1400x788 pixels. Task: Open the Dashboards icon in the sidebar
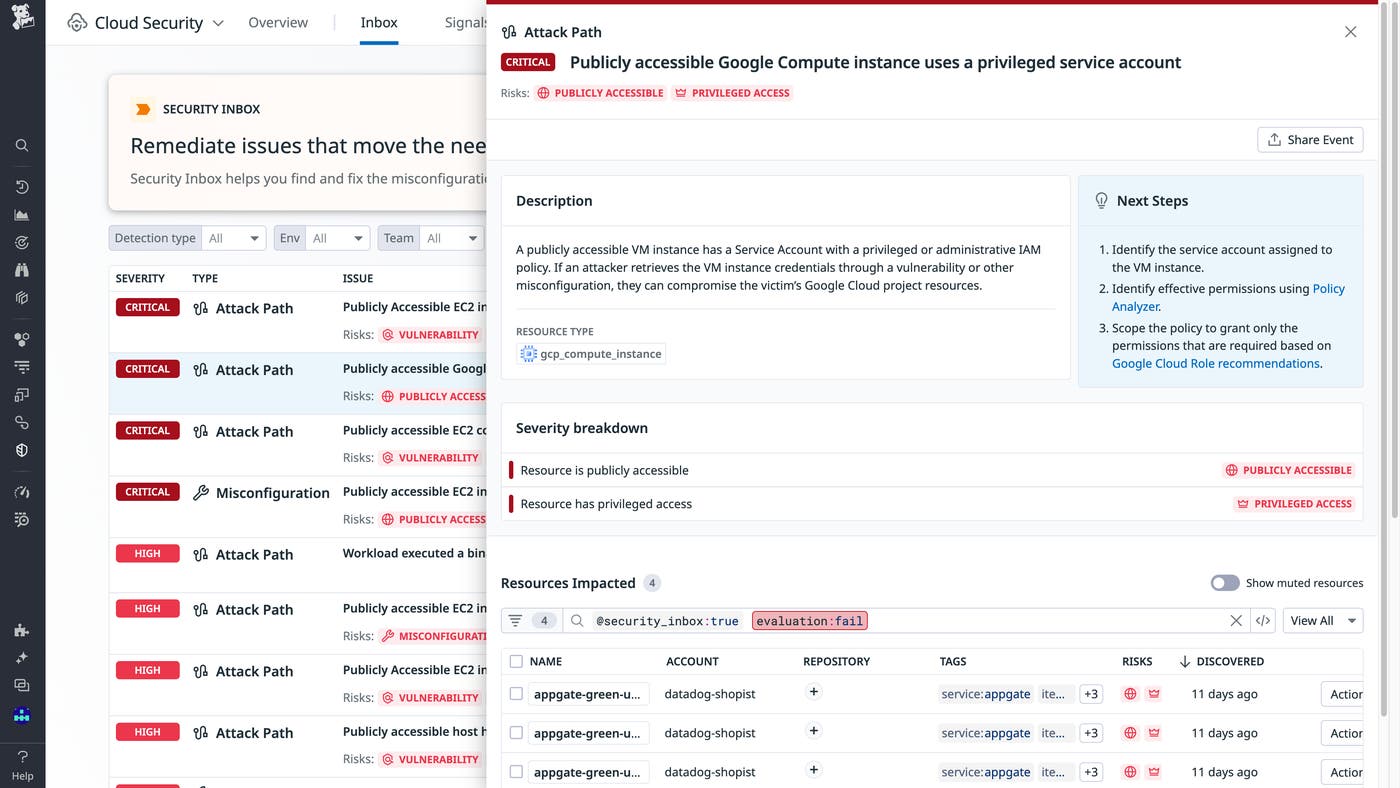[21, 213]
